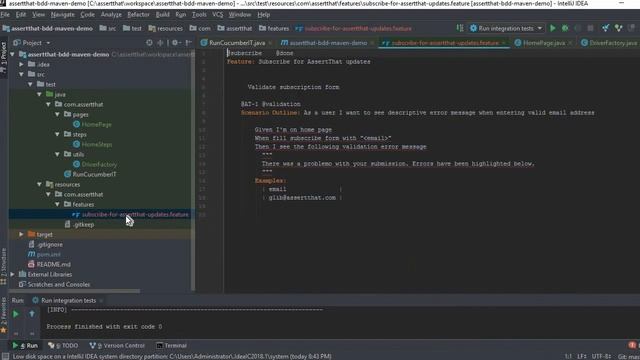Image resolution: width=640 pixels, height=360 pixels.
Task: Open the notifications red badge in bottom right
Action: 632,345
